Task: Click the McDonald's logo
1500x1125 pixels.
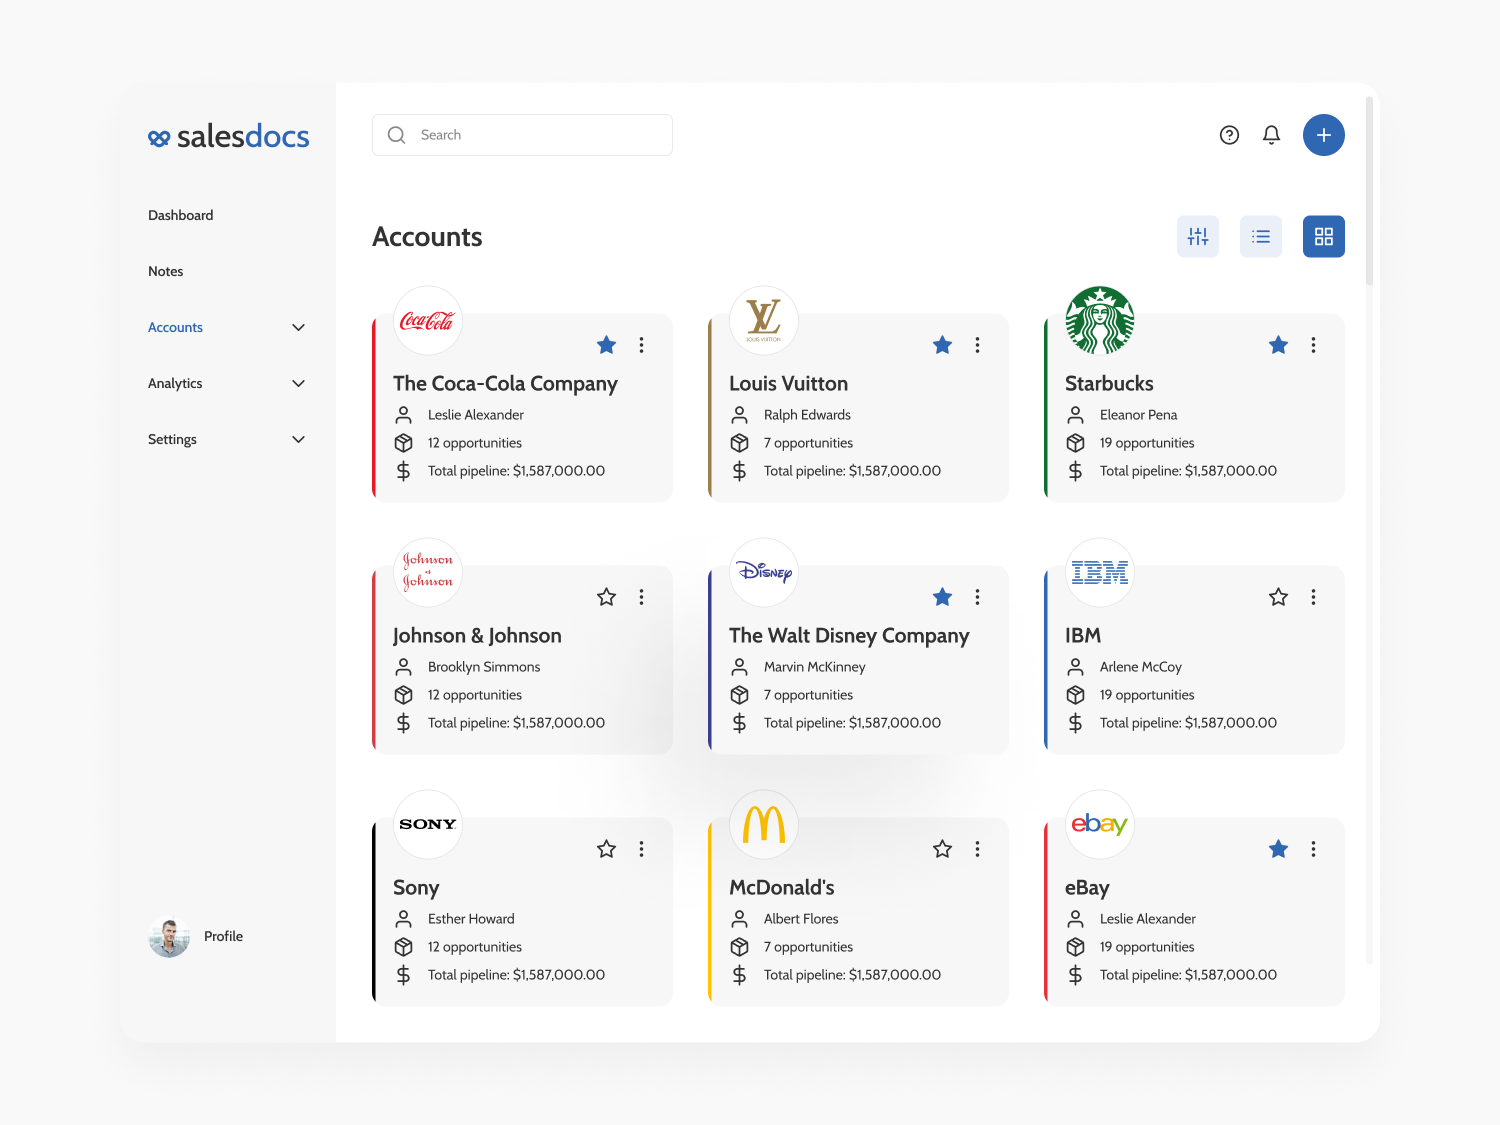Action: 764,825
